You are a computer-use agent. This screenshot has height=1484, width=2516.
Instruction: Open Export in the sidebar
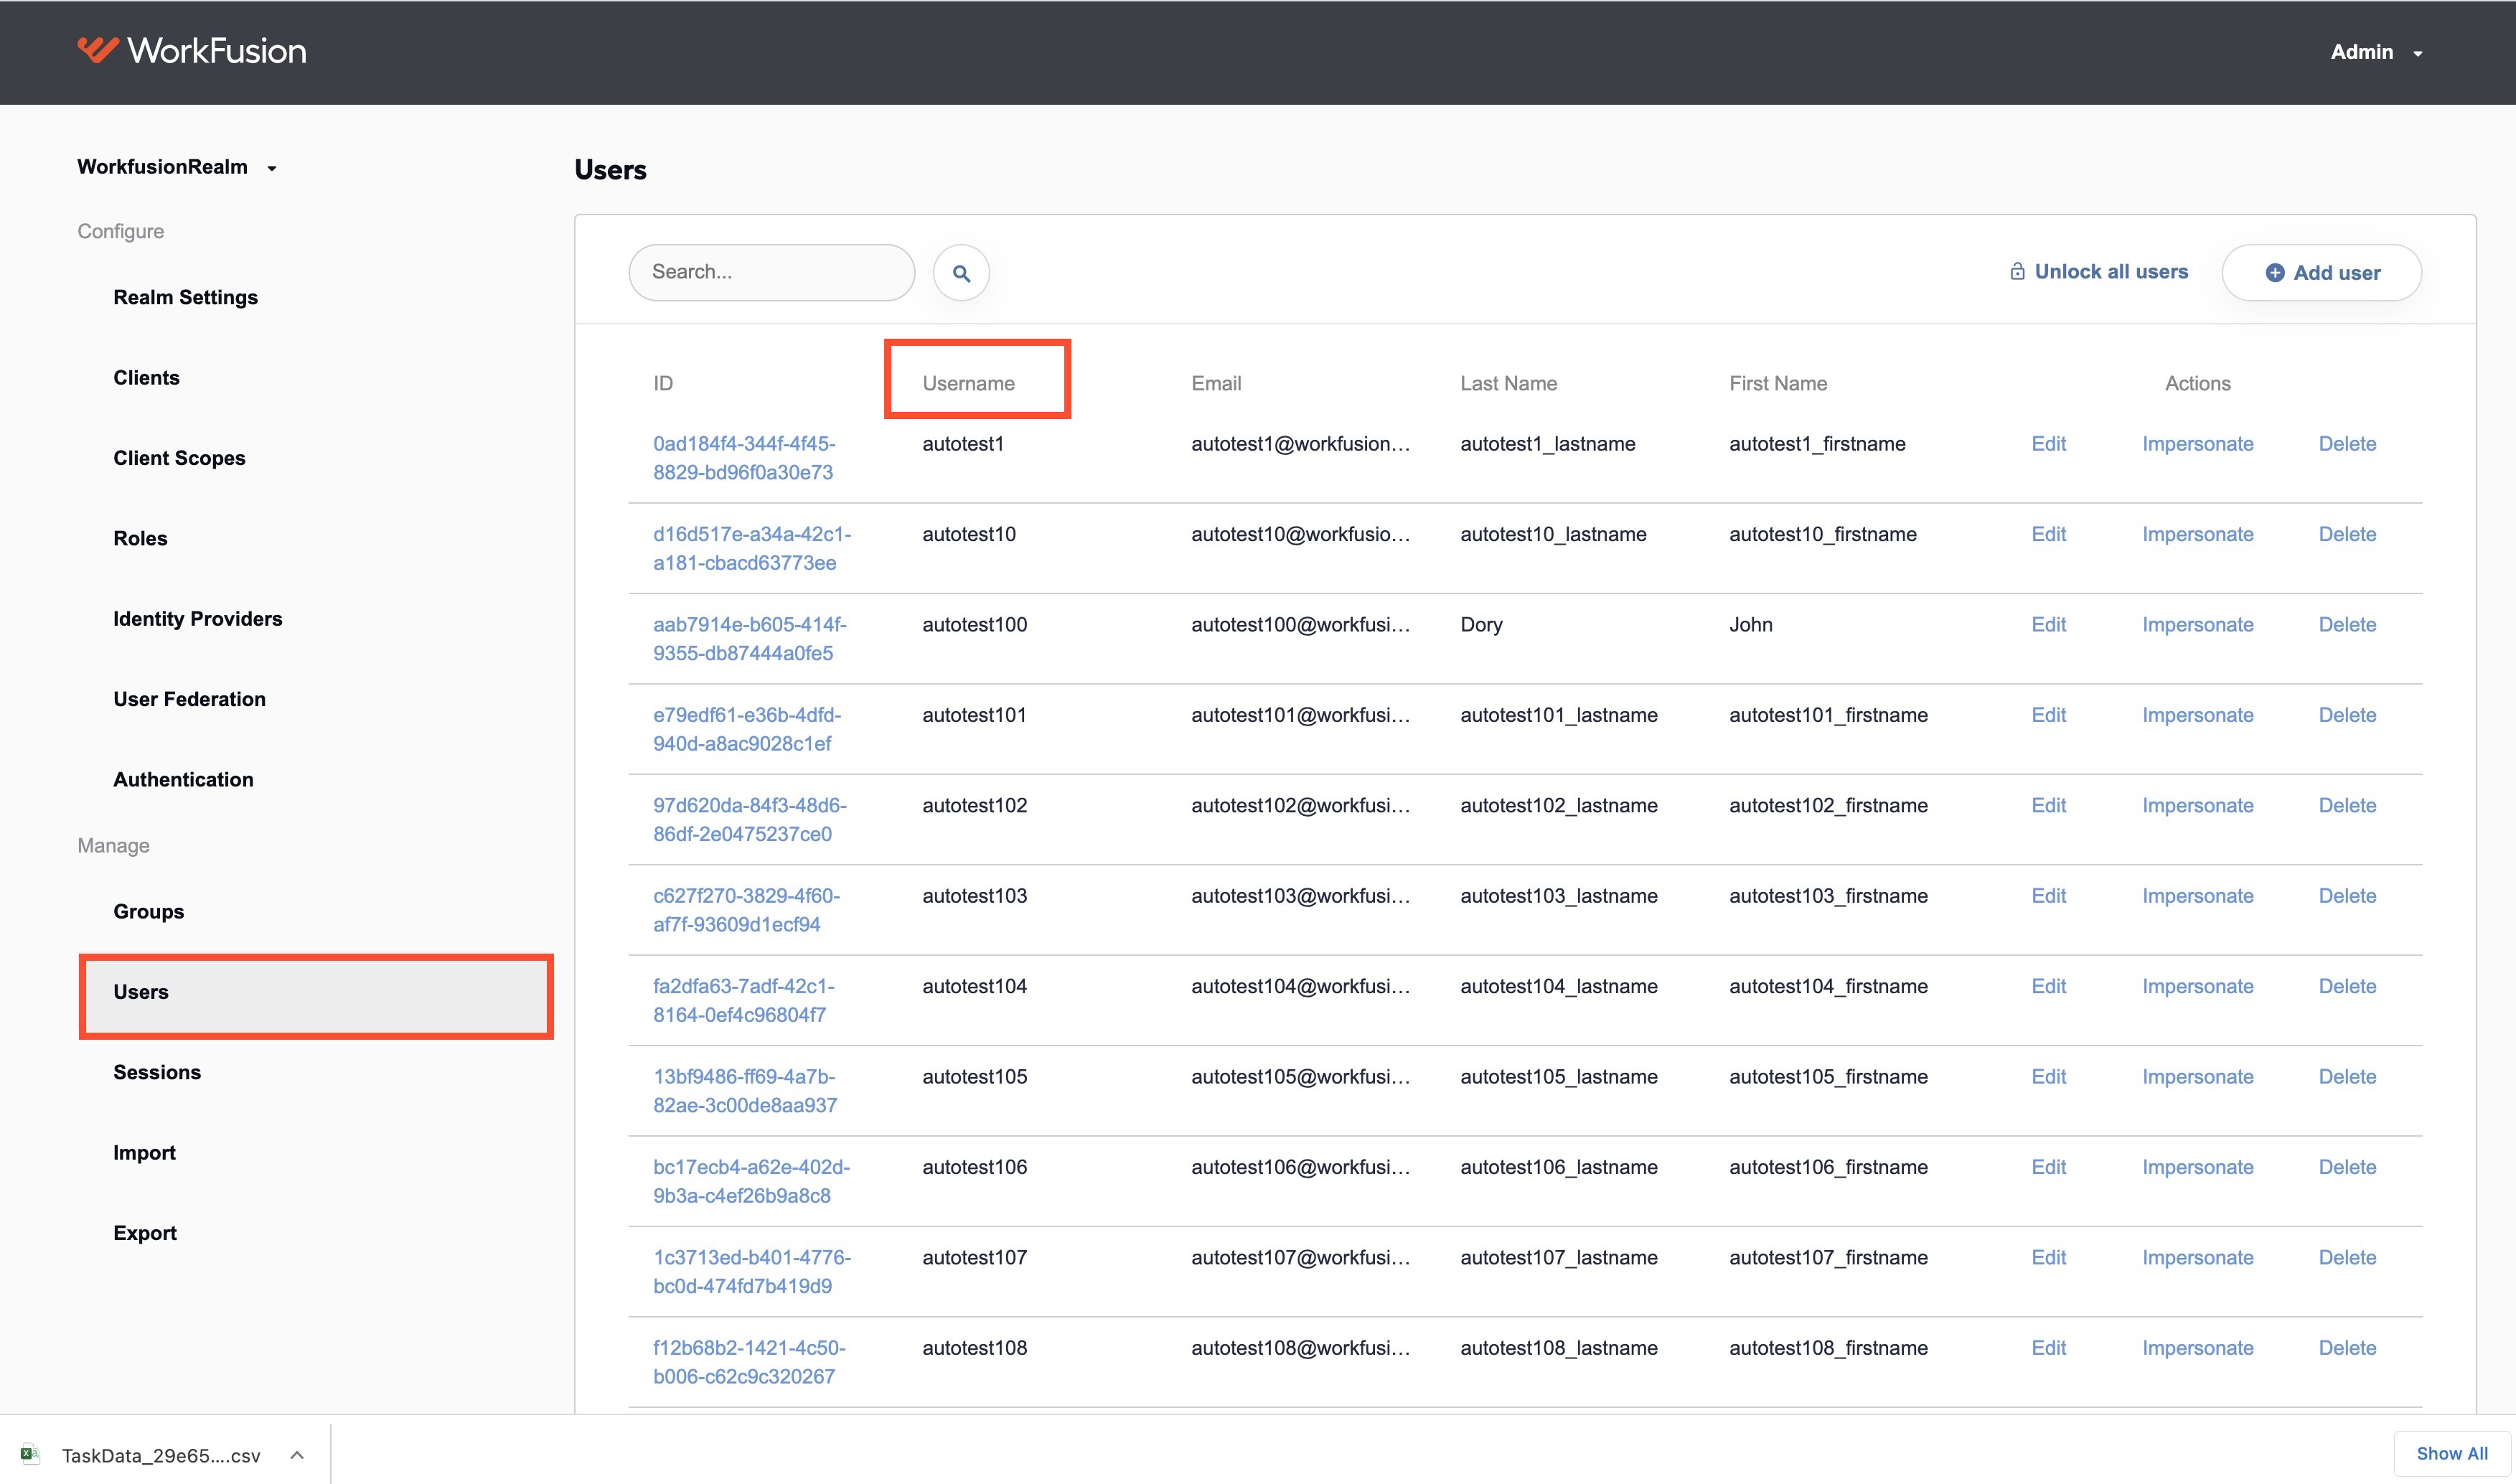click(144, 1233)
